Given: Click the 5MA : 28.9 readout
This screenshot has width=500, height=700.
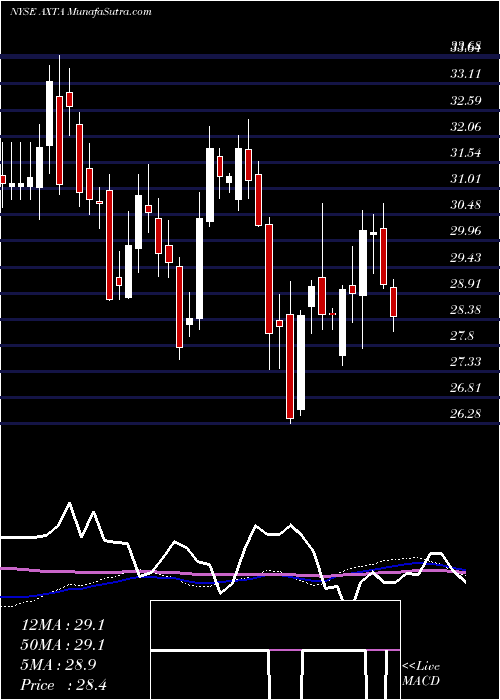Looking at the screenshot, I should 58,665.
